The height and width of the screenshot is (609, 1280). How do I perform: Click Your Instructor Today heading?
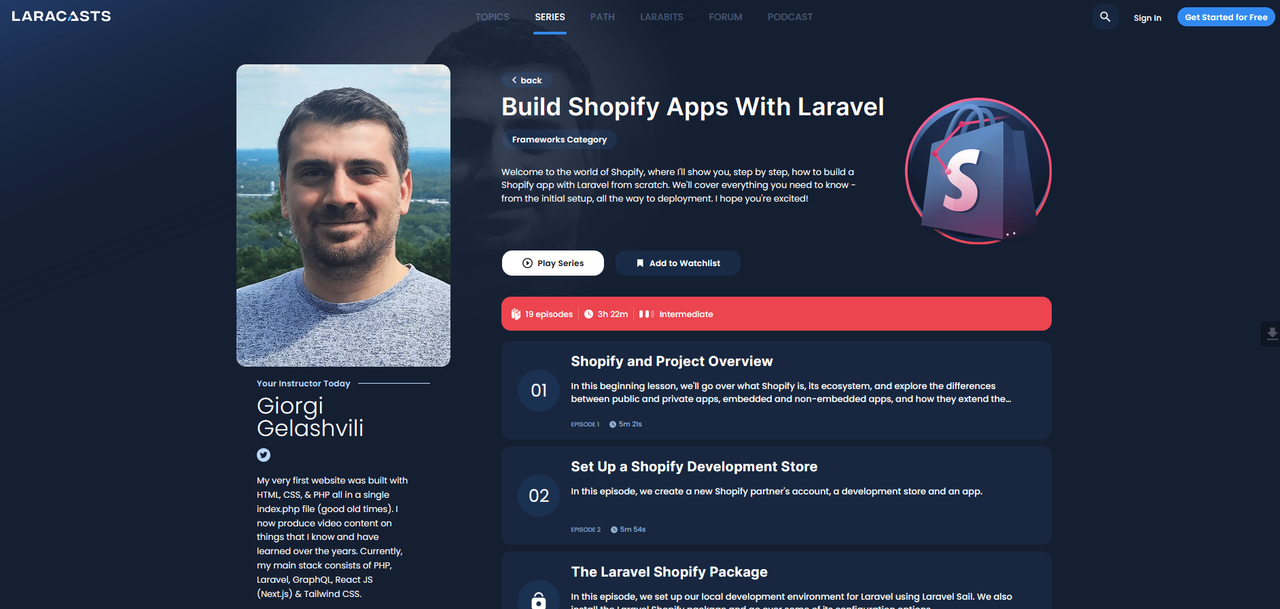coord(304,383)
